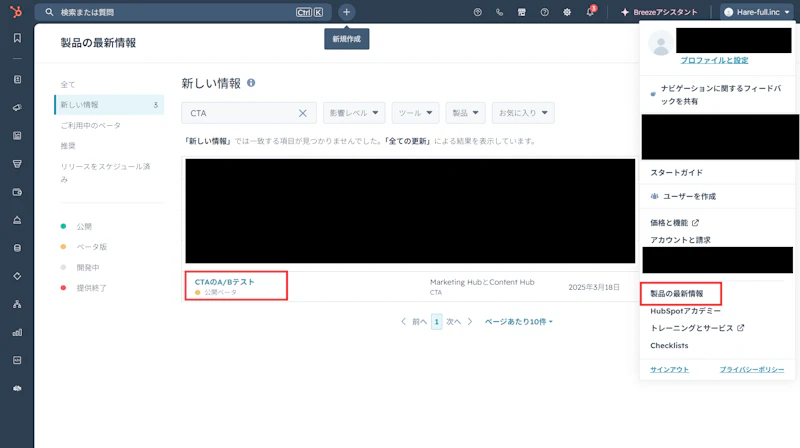Open the 製品 filter dropdown
This screenshot has height=448, width=800.
tap(465, 113)
